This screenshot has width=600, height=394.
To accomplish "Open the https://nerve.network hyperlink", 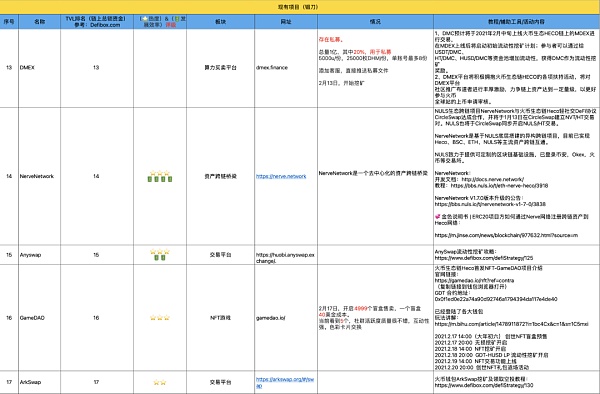I will 281,176.
